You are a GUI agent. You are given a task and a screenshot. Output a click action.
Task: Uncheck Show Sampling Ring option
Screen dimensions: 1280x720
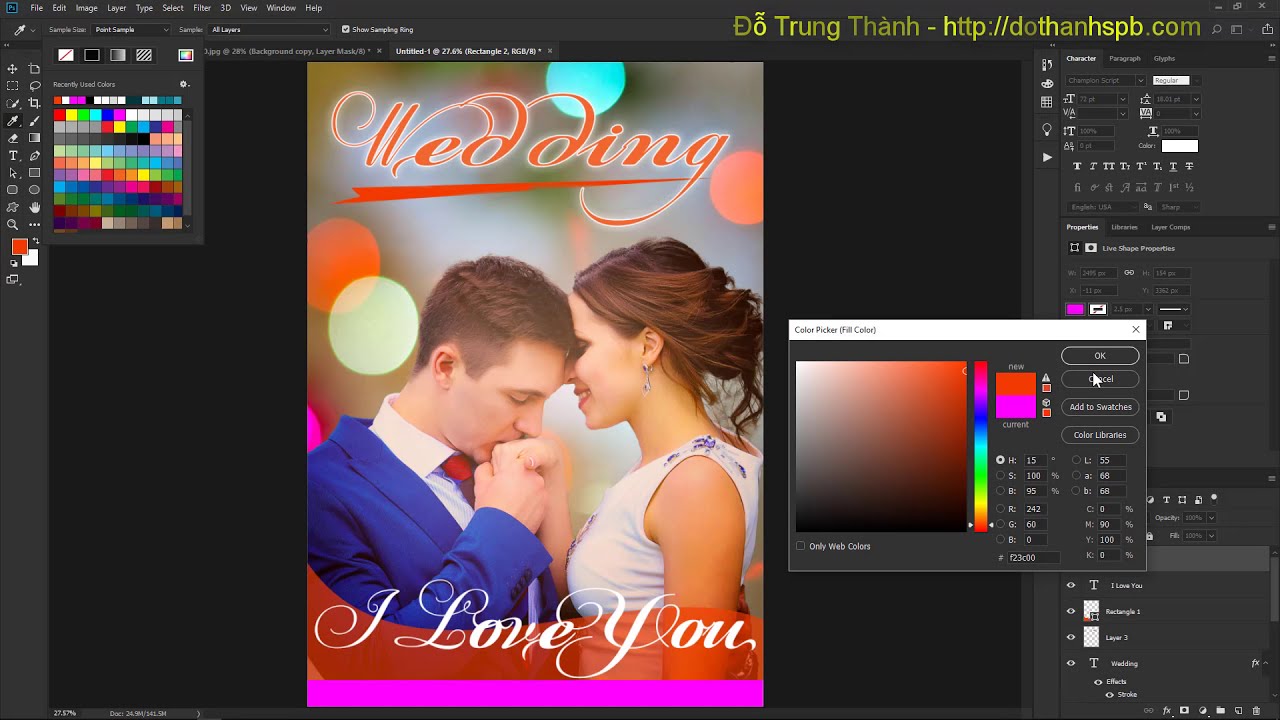tap(346, 30)
